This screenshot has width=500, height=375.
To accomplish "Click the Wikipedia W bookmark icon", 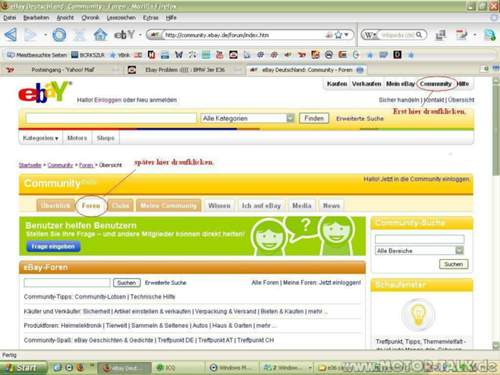I will pyautogui.click(x=179, y=55).
